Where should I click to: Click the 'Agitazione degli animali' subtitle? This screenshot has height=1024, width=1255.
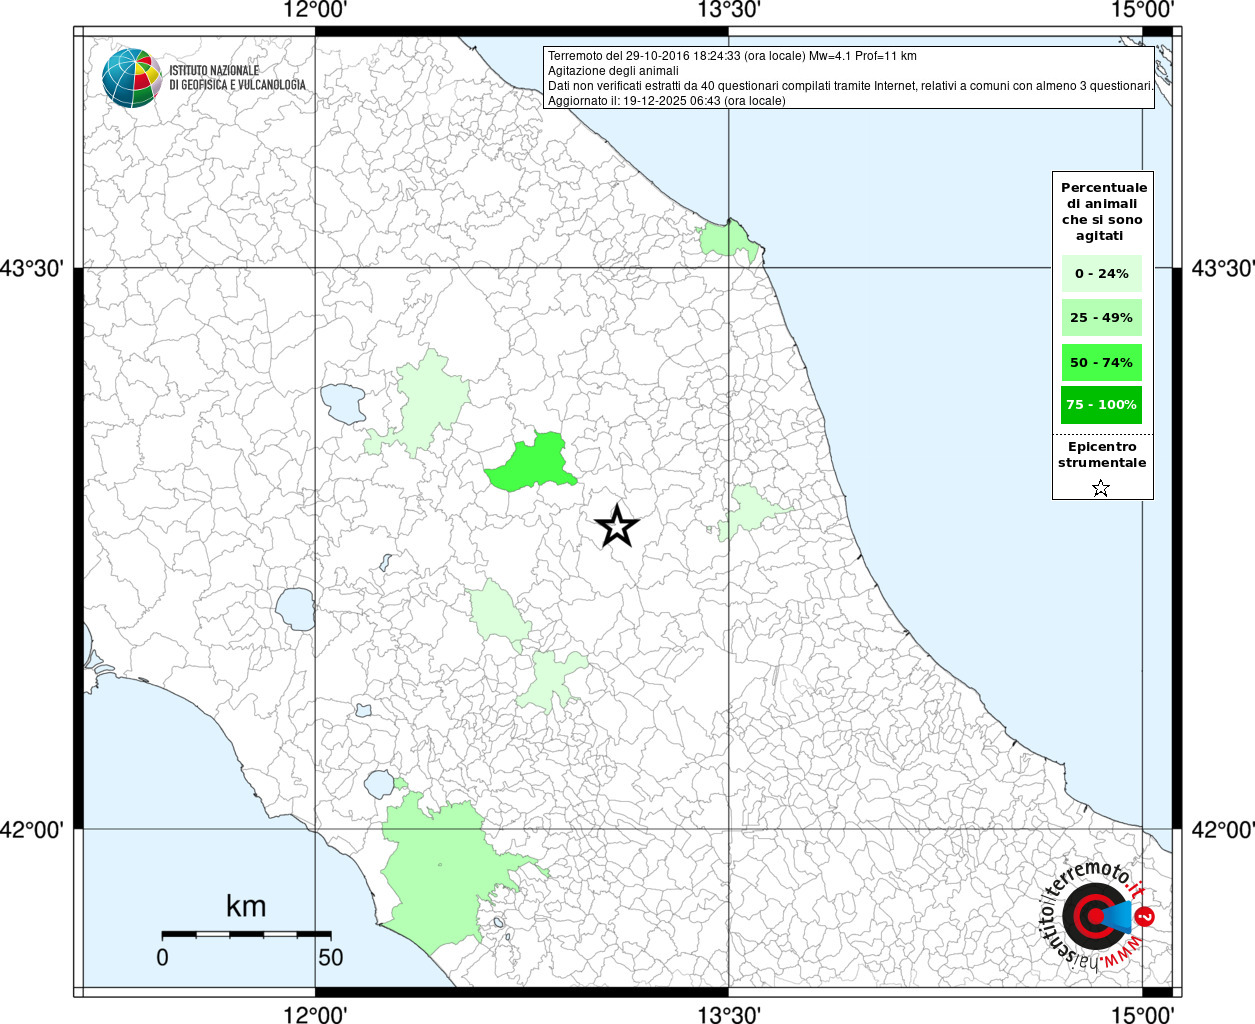point(613,71)
